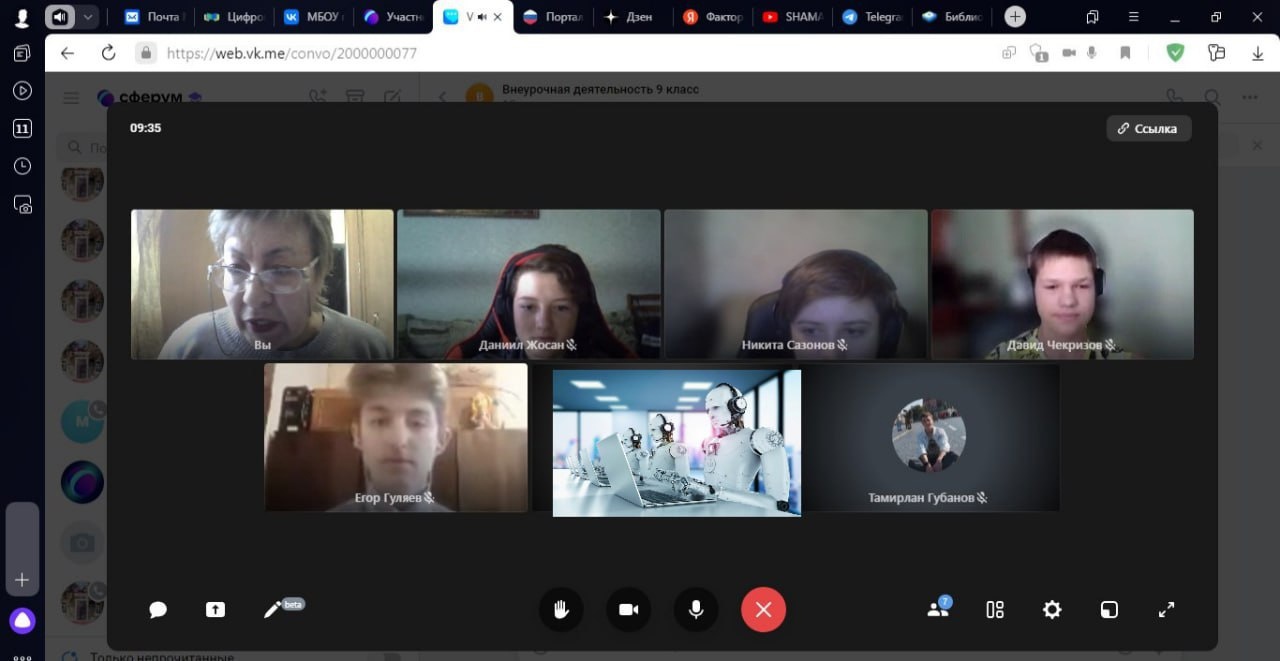Switch to the Telegram browser tab

pos(871,17)
